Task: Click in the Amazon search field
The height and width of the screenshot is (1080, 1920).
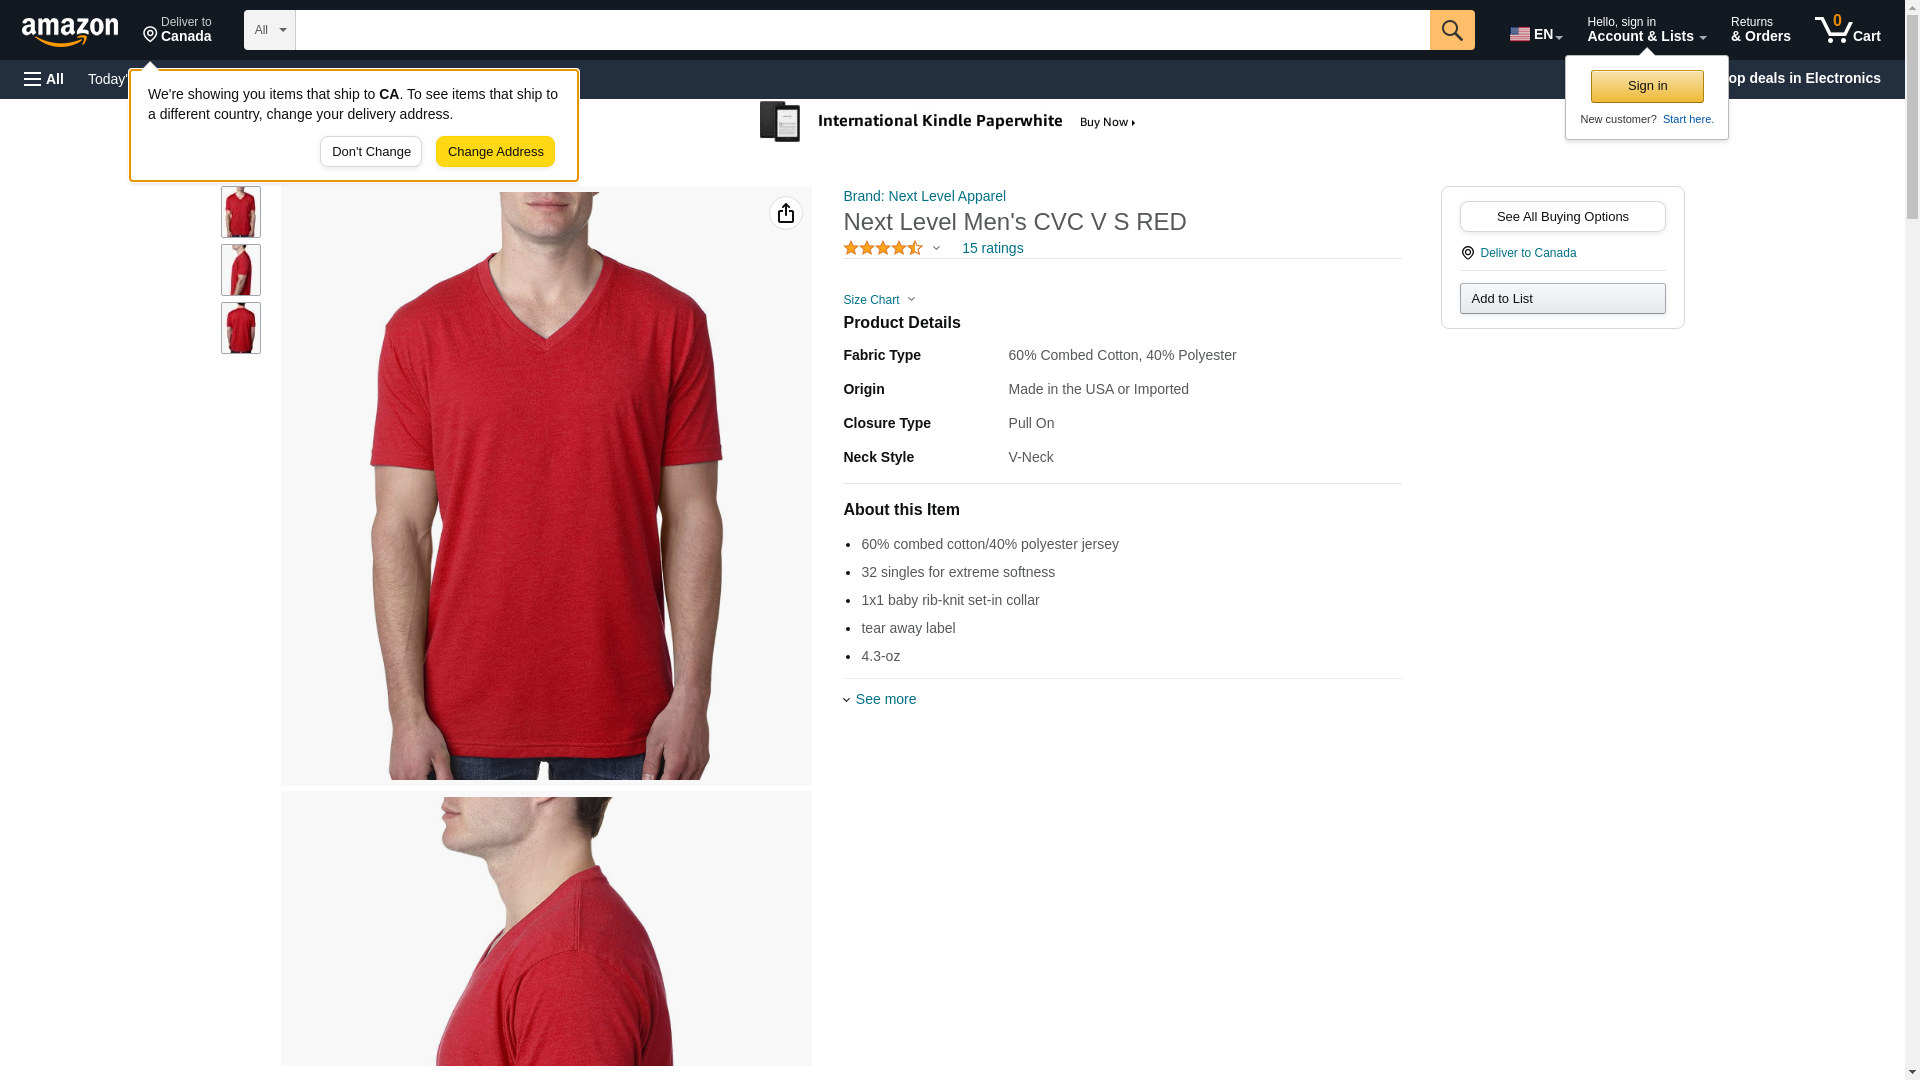Action: 862,30
